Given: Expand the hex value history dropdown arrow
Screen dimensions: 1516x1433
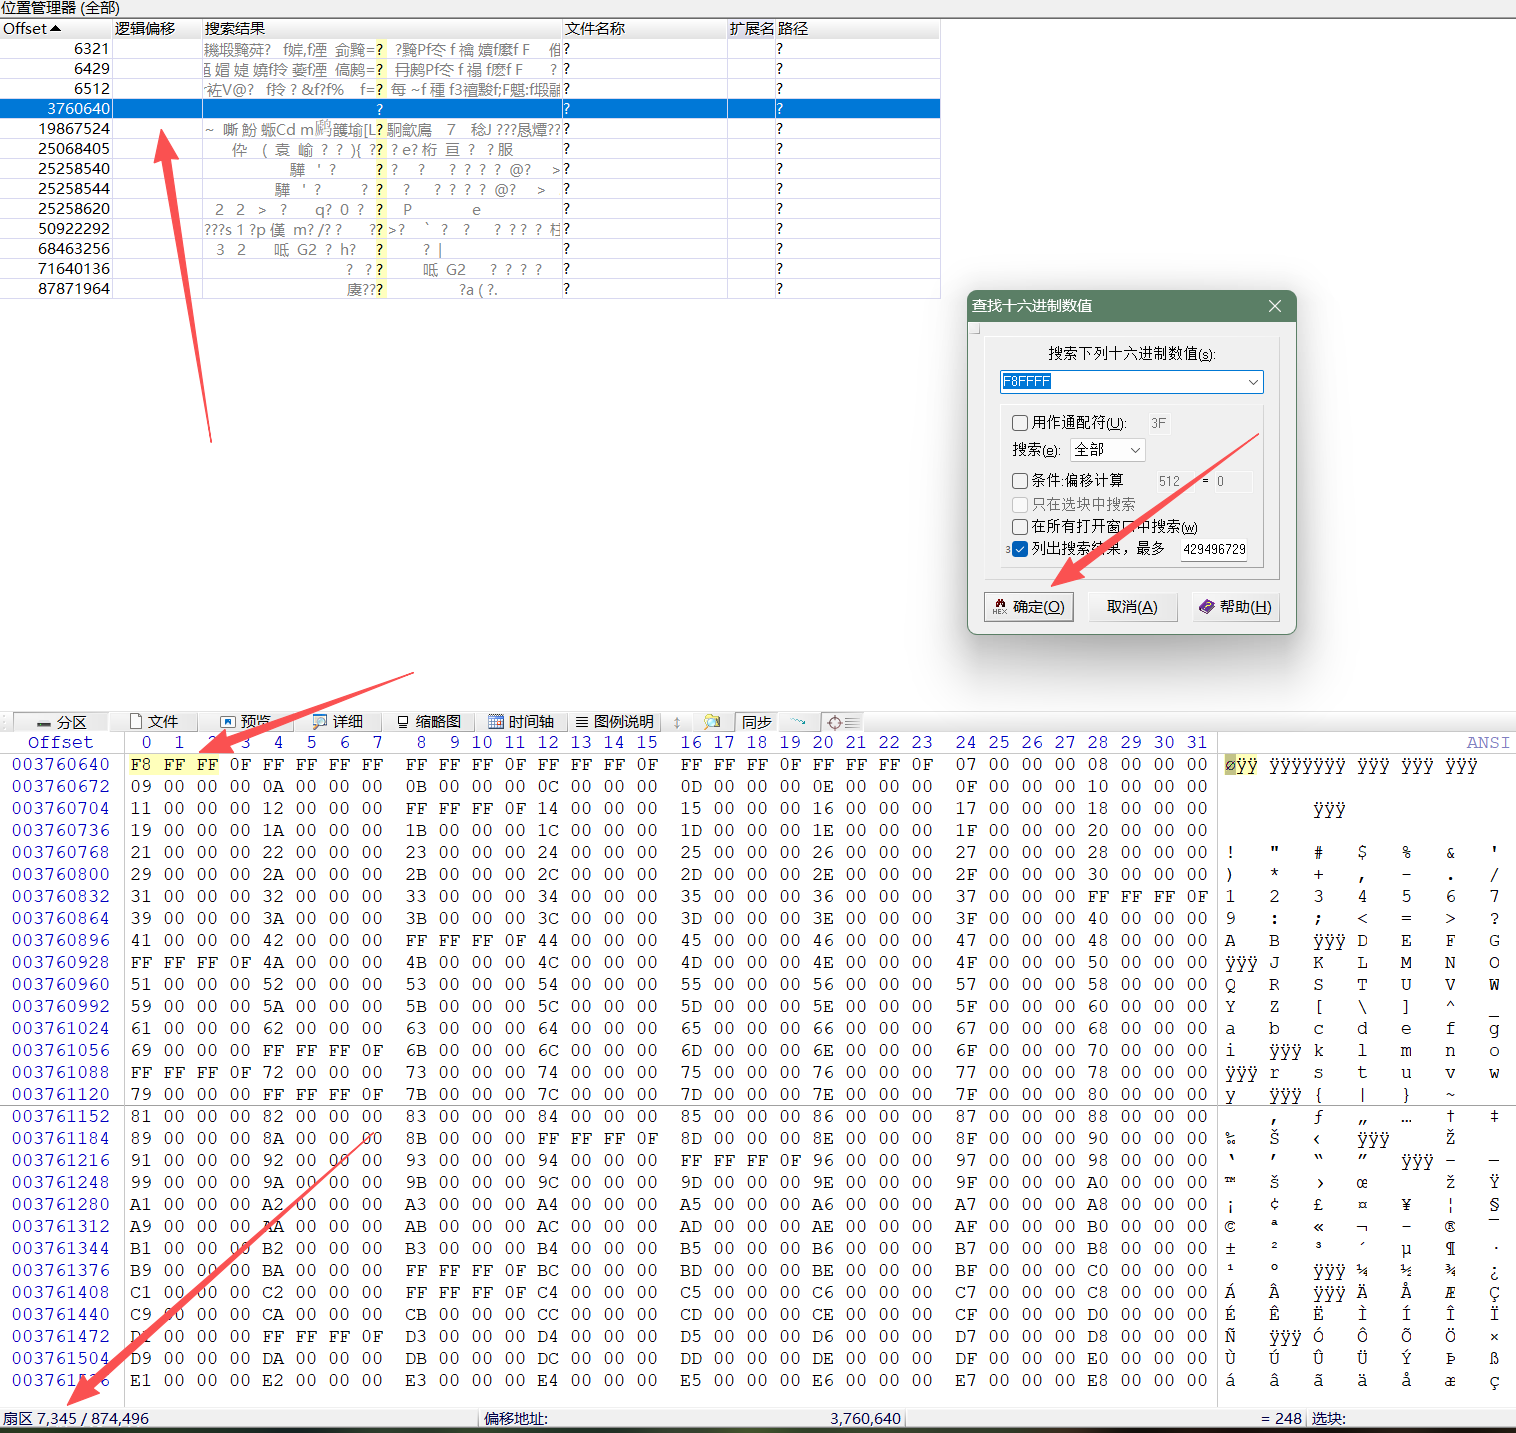Looking at the screenshot, I should tap(1253, 382).
